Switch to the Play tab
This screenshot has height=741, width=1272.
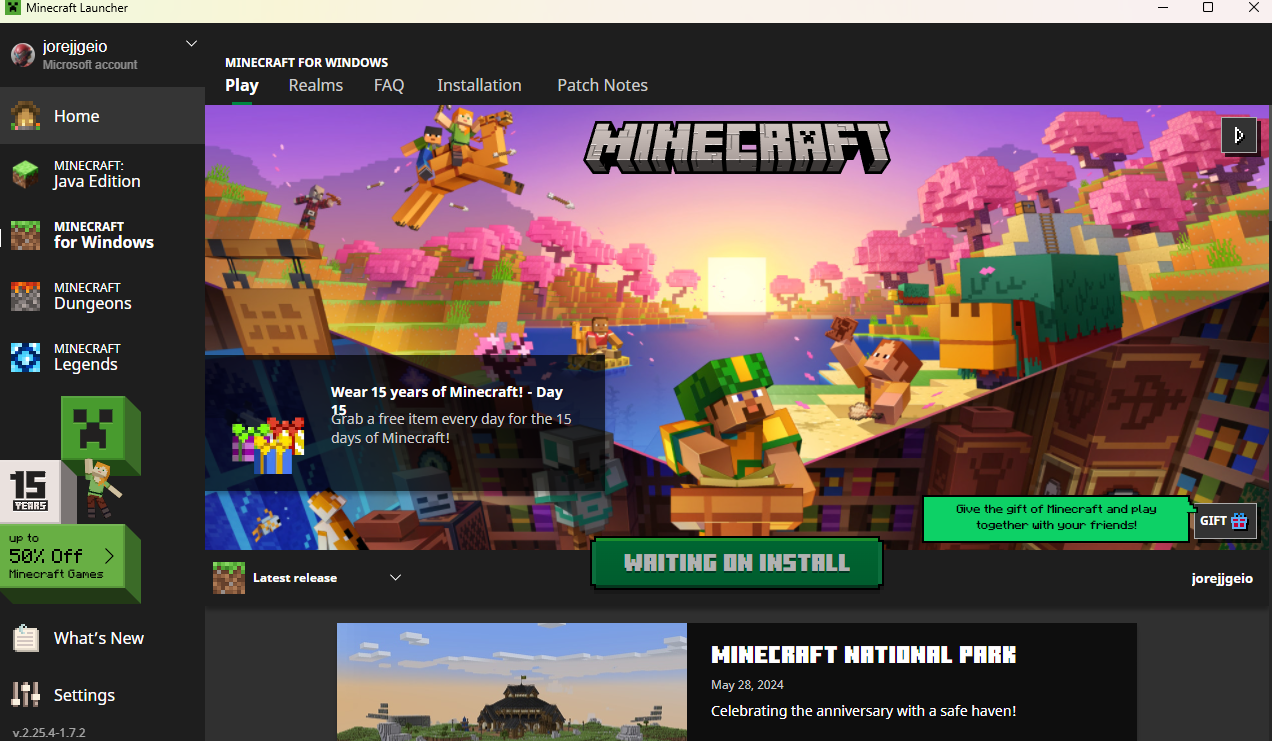click(x=242, y=86)
